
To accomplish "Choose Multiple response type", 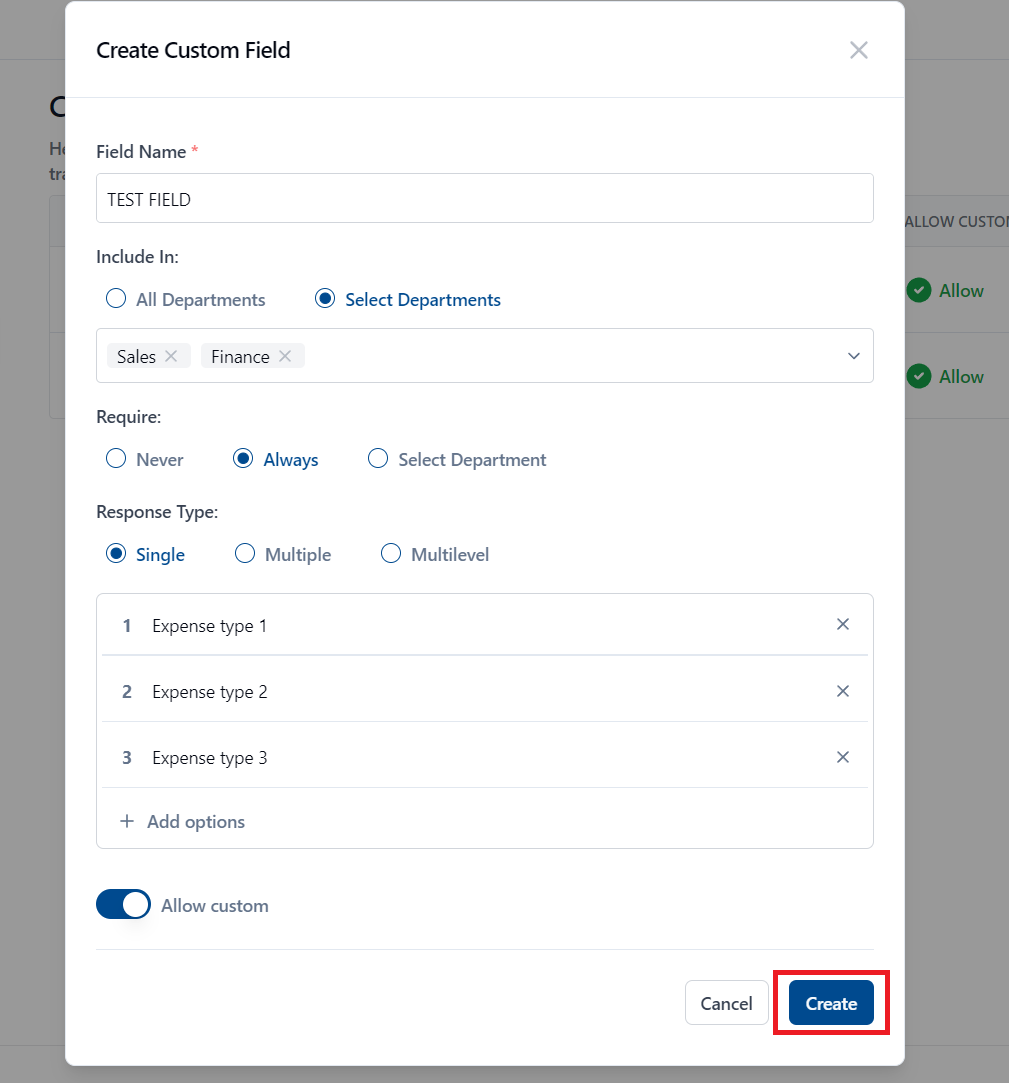I will point(245,554).
